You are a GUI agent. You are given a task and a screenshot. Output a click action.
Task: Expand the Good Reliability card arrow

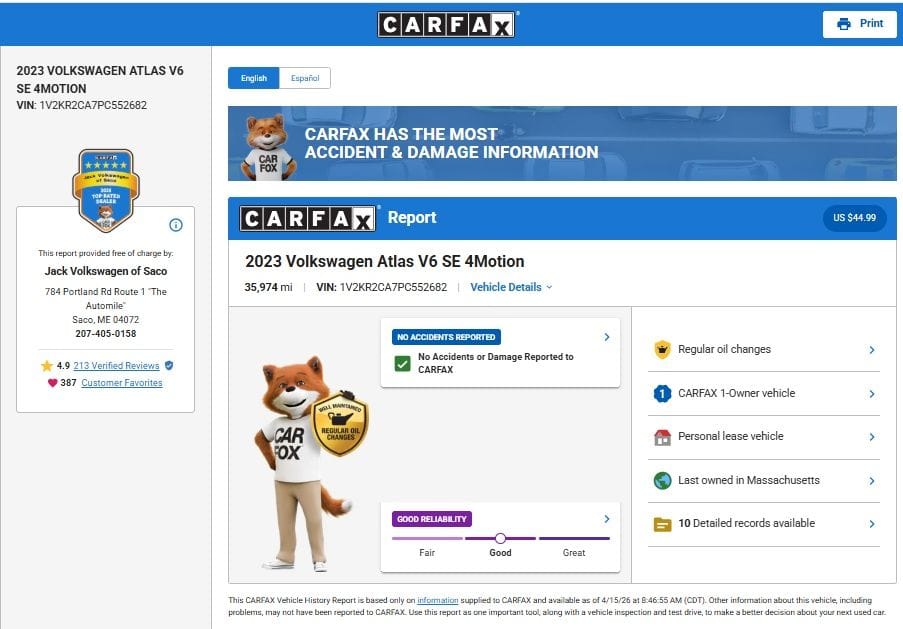click(606, 519)
